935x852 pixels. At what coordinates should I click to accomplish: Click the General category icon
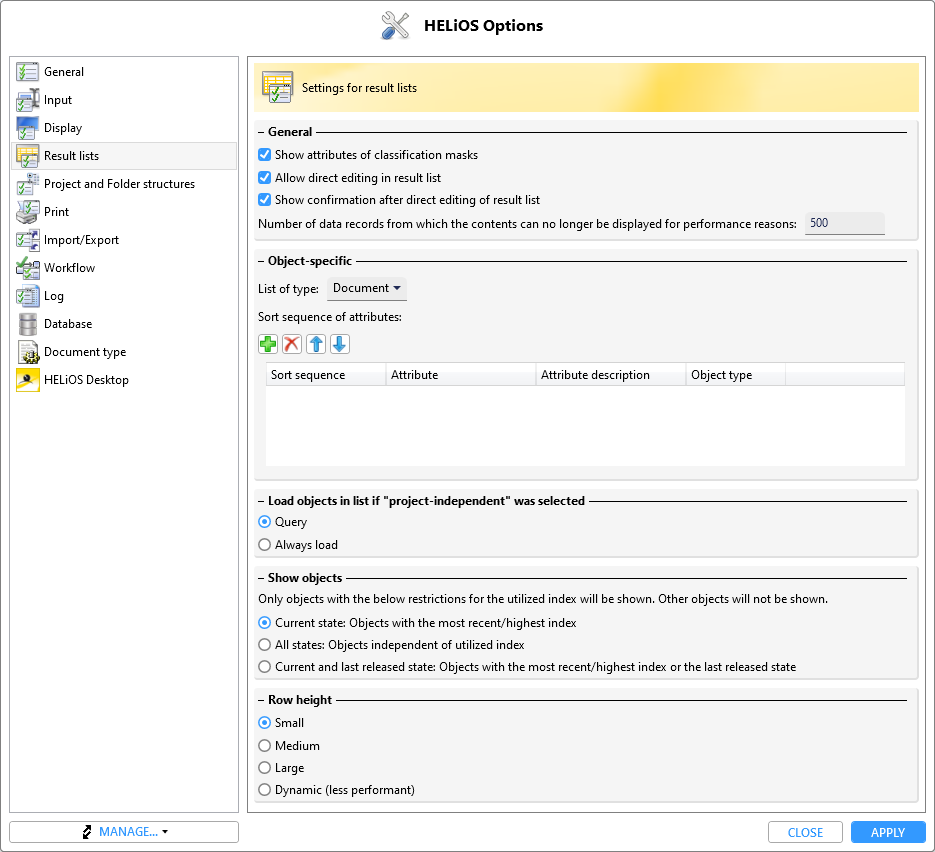point(27,72)
